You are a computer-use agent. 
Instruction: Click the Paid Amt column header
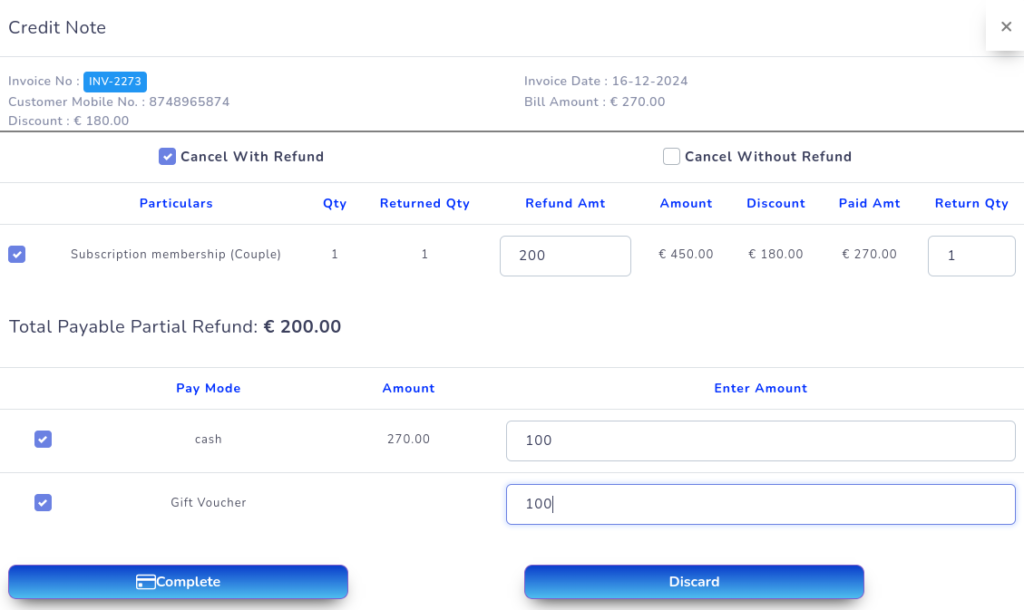(x=869, y=203)
